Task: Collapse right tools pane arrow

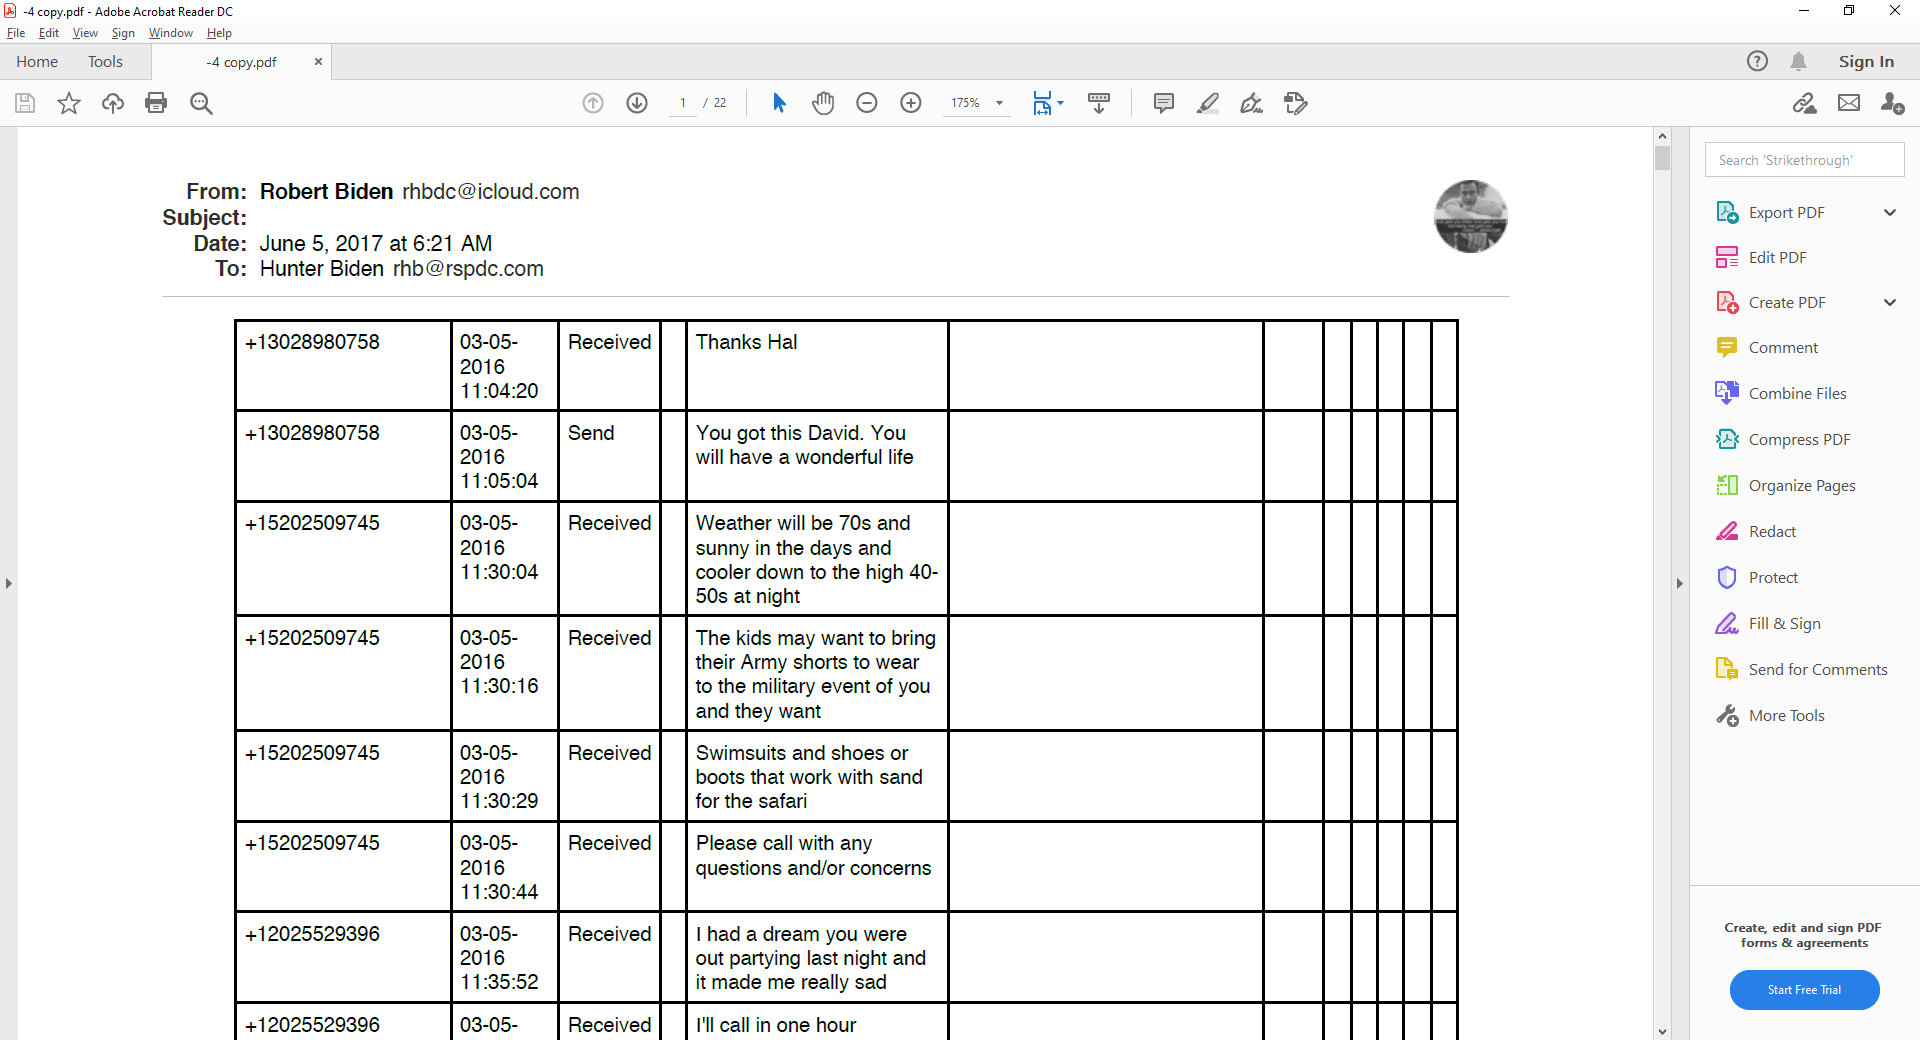Action: pos(1680,583)
